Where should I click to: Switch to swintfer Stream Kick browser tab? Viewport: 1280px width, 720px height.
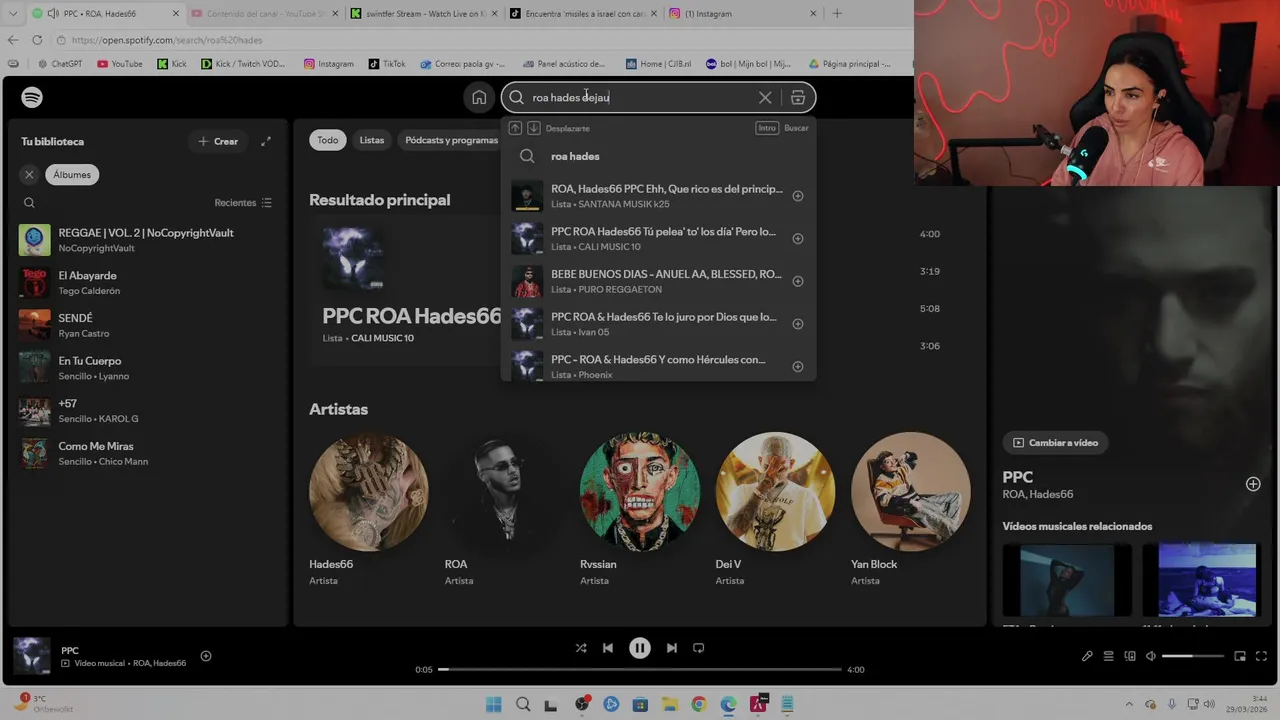423,14
